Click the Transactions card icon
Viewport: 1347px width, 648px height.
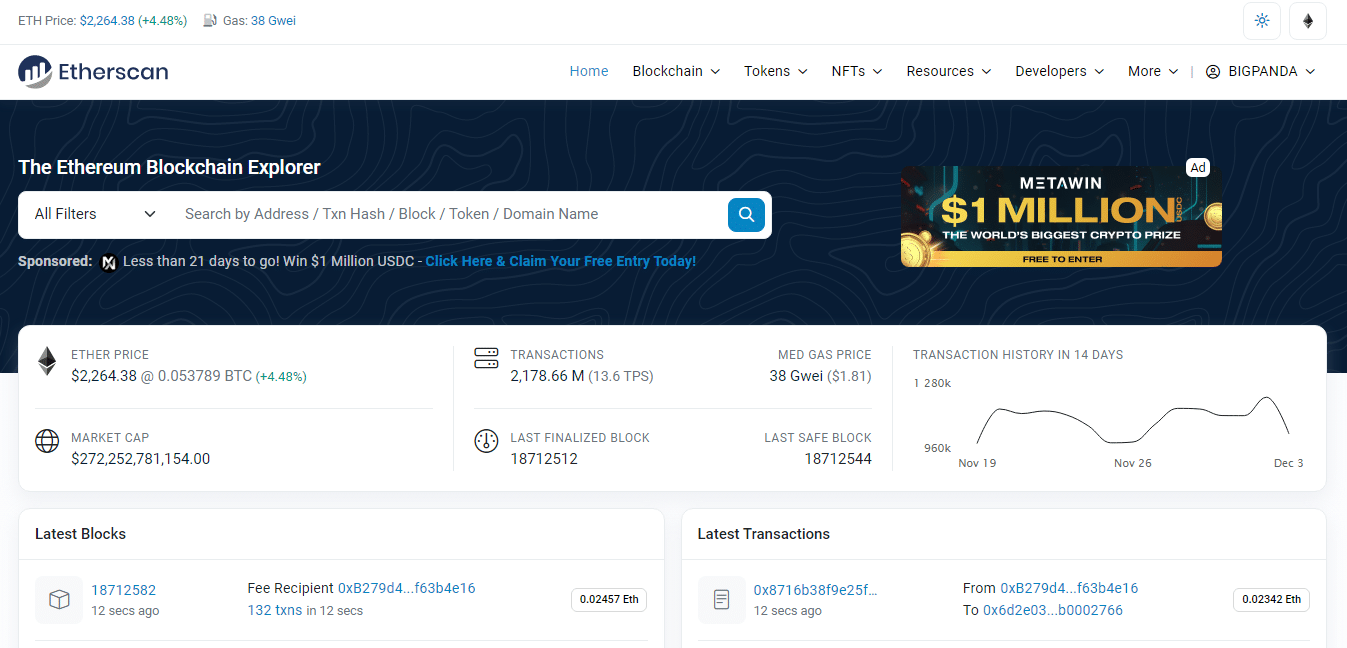pyautogui.click(x=486, y=357)
